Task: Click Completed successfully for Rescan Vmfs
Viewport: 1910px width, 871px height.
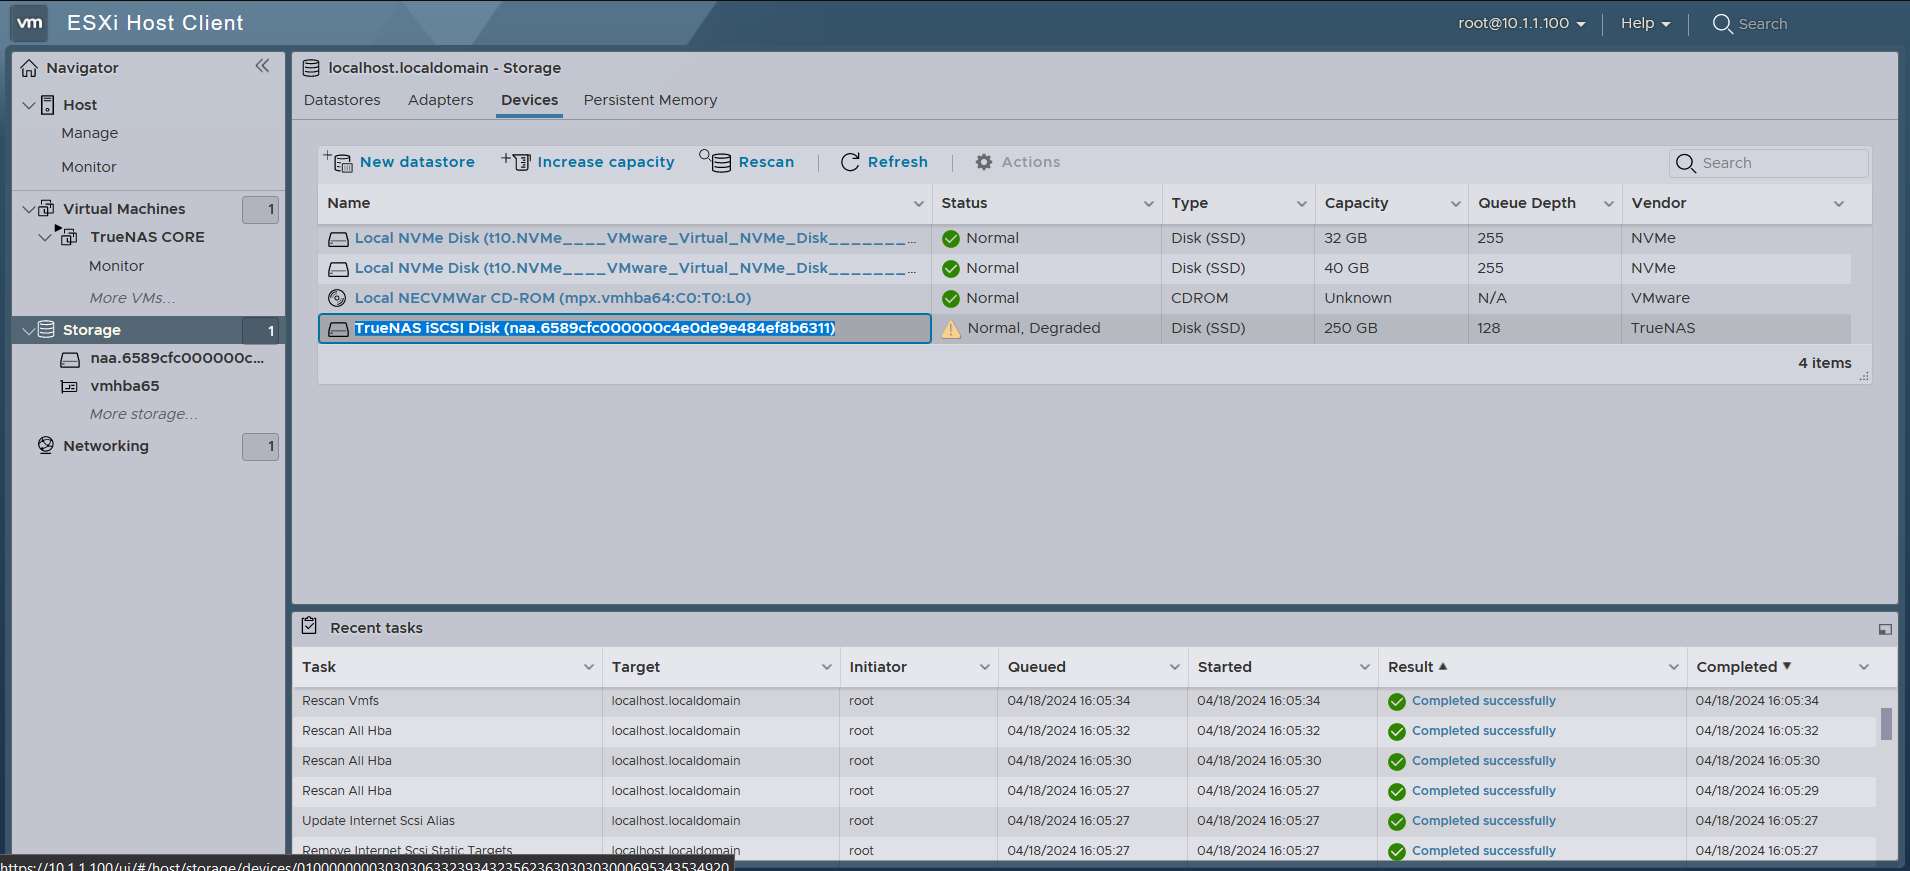Action: coord(1483,701)
